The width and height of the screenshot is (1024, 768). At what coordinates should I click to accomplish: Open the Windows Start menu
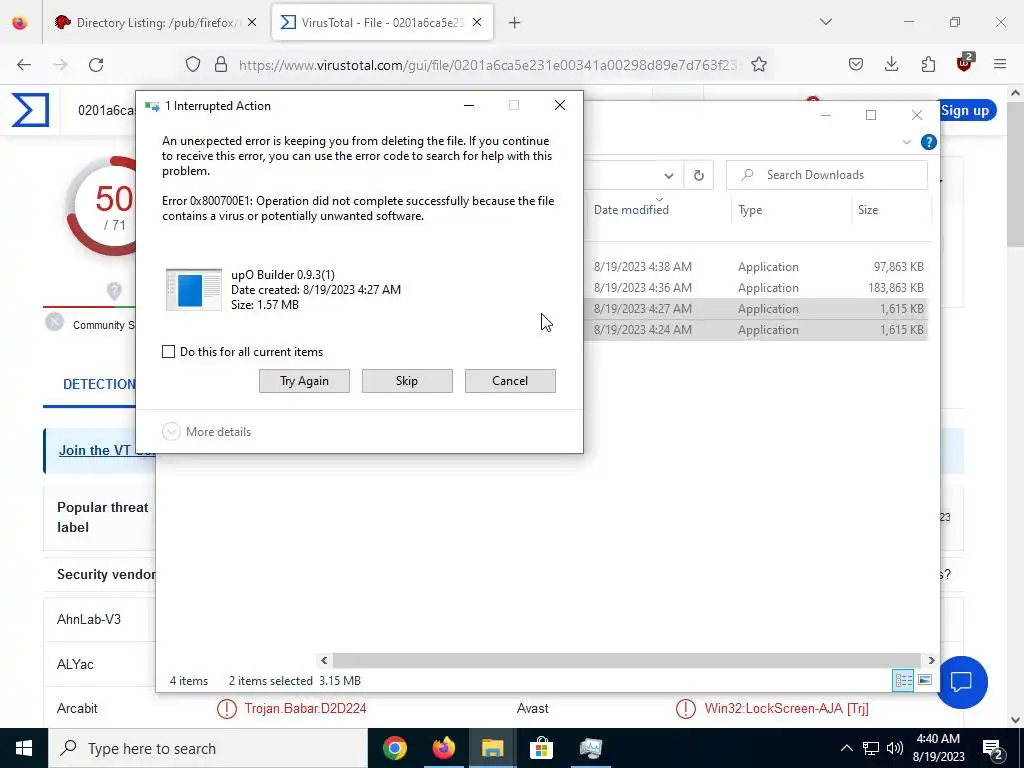click(x=24, y=748)
